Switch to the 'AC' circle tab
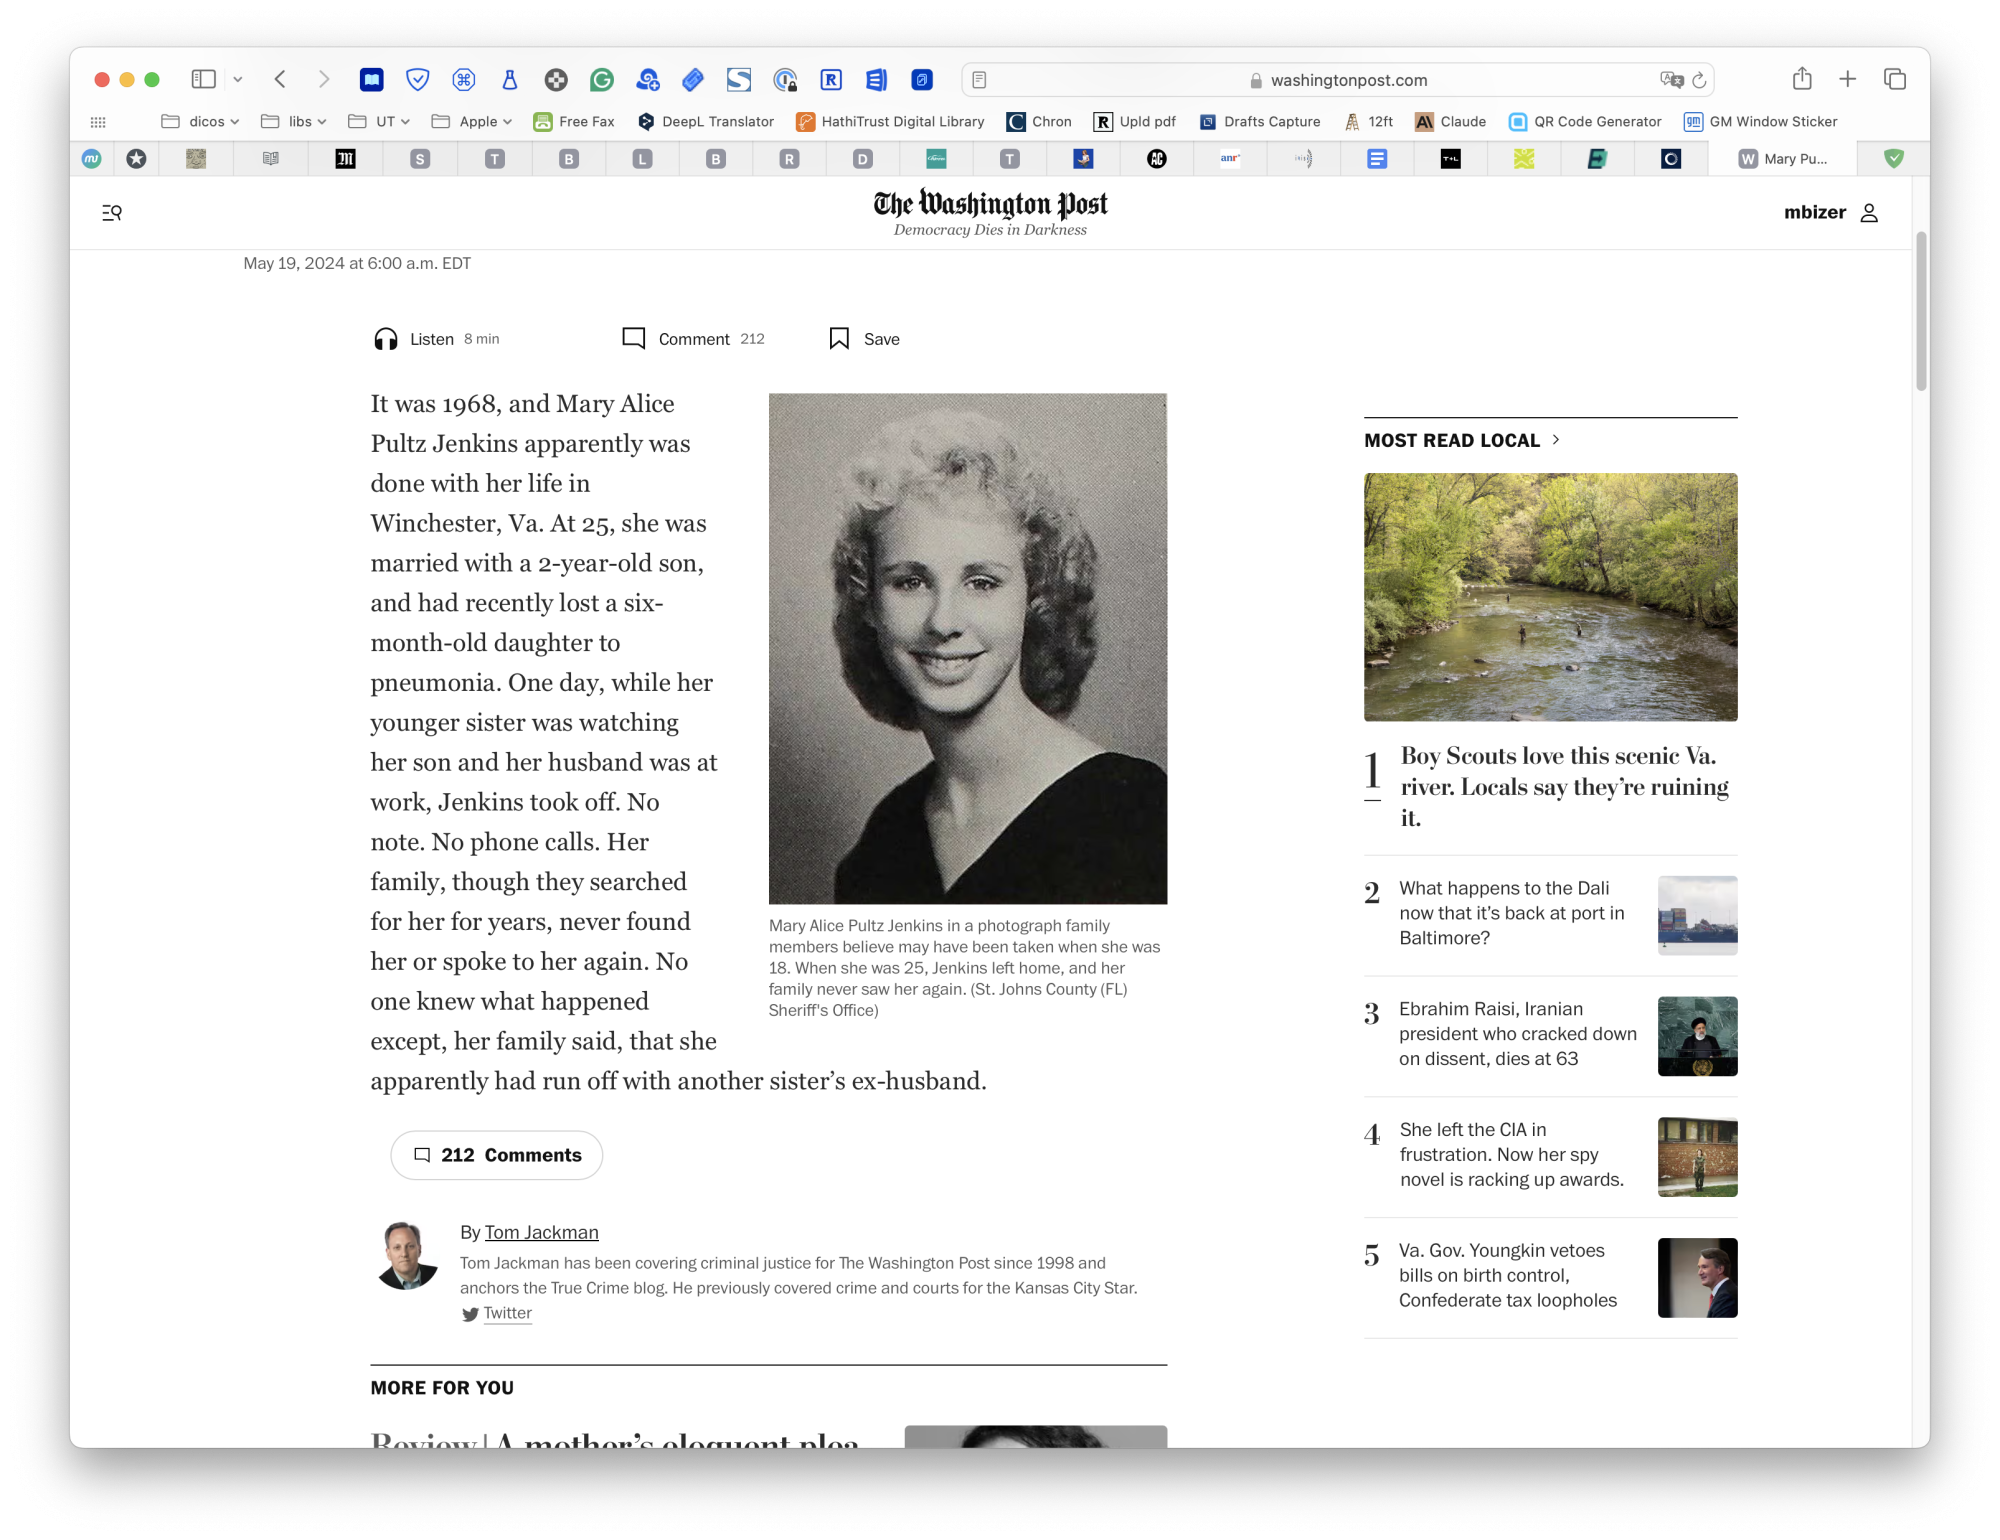The width and height of the screenshot is (2000, 1540). (x=1157, y=159)
